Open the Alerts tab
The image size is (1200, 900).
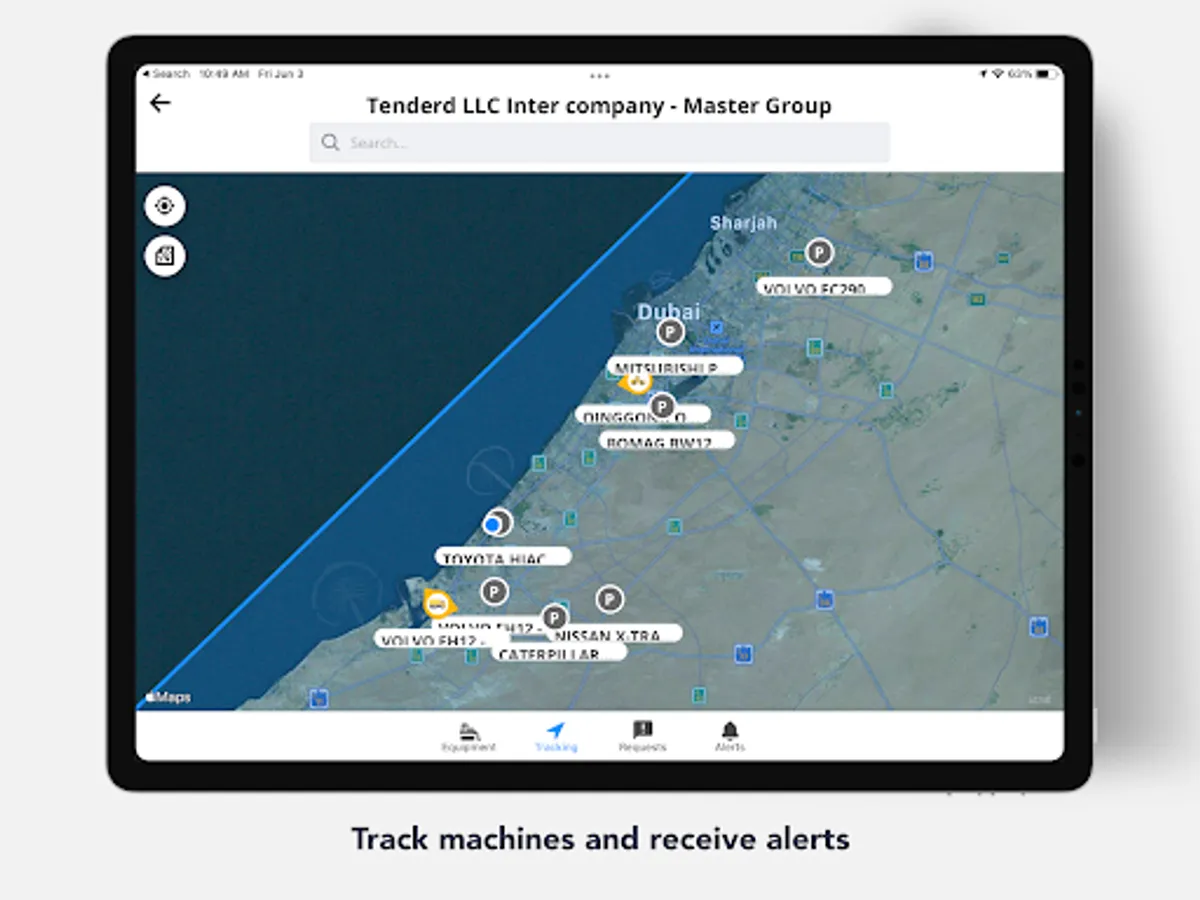click(730, 737)
